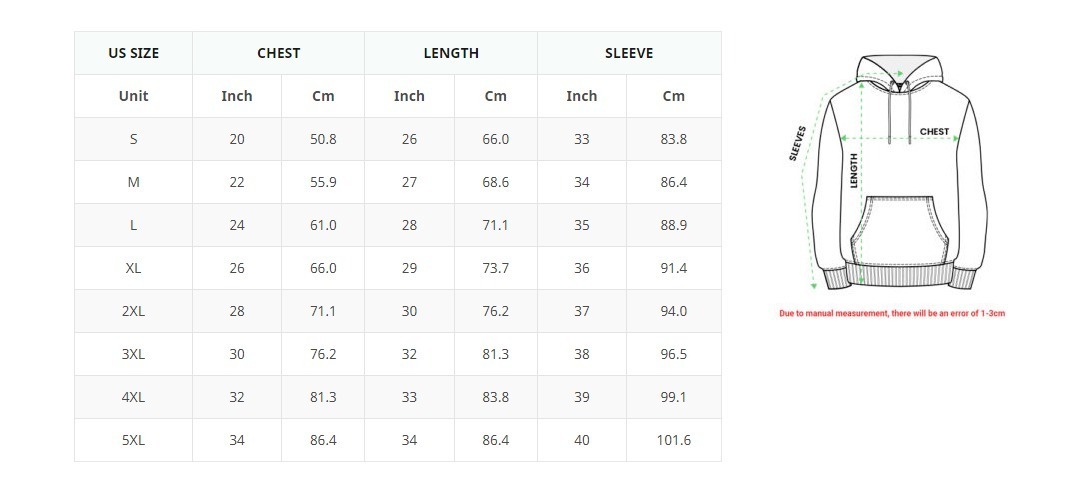Click the SLEEVES label beside the hoodie
1079x487 pixels.
click(797, 143)
